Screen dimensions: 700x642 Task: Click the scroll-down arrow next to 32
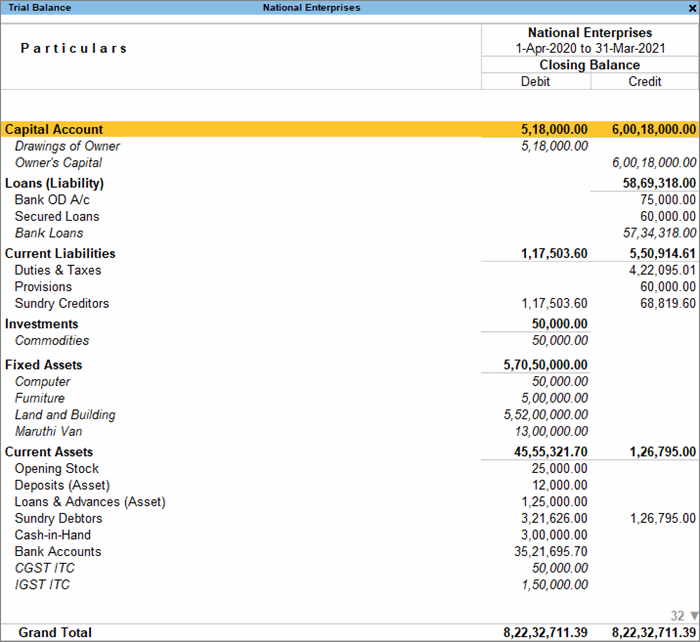coord(694,616)
